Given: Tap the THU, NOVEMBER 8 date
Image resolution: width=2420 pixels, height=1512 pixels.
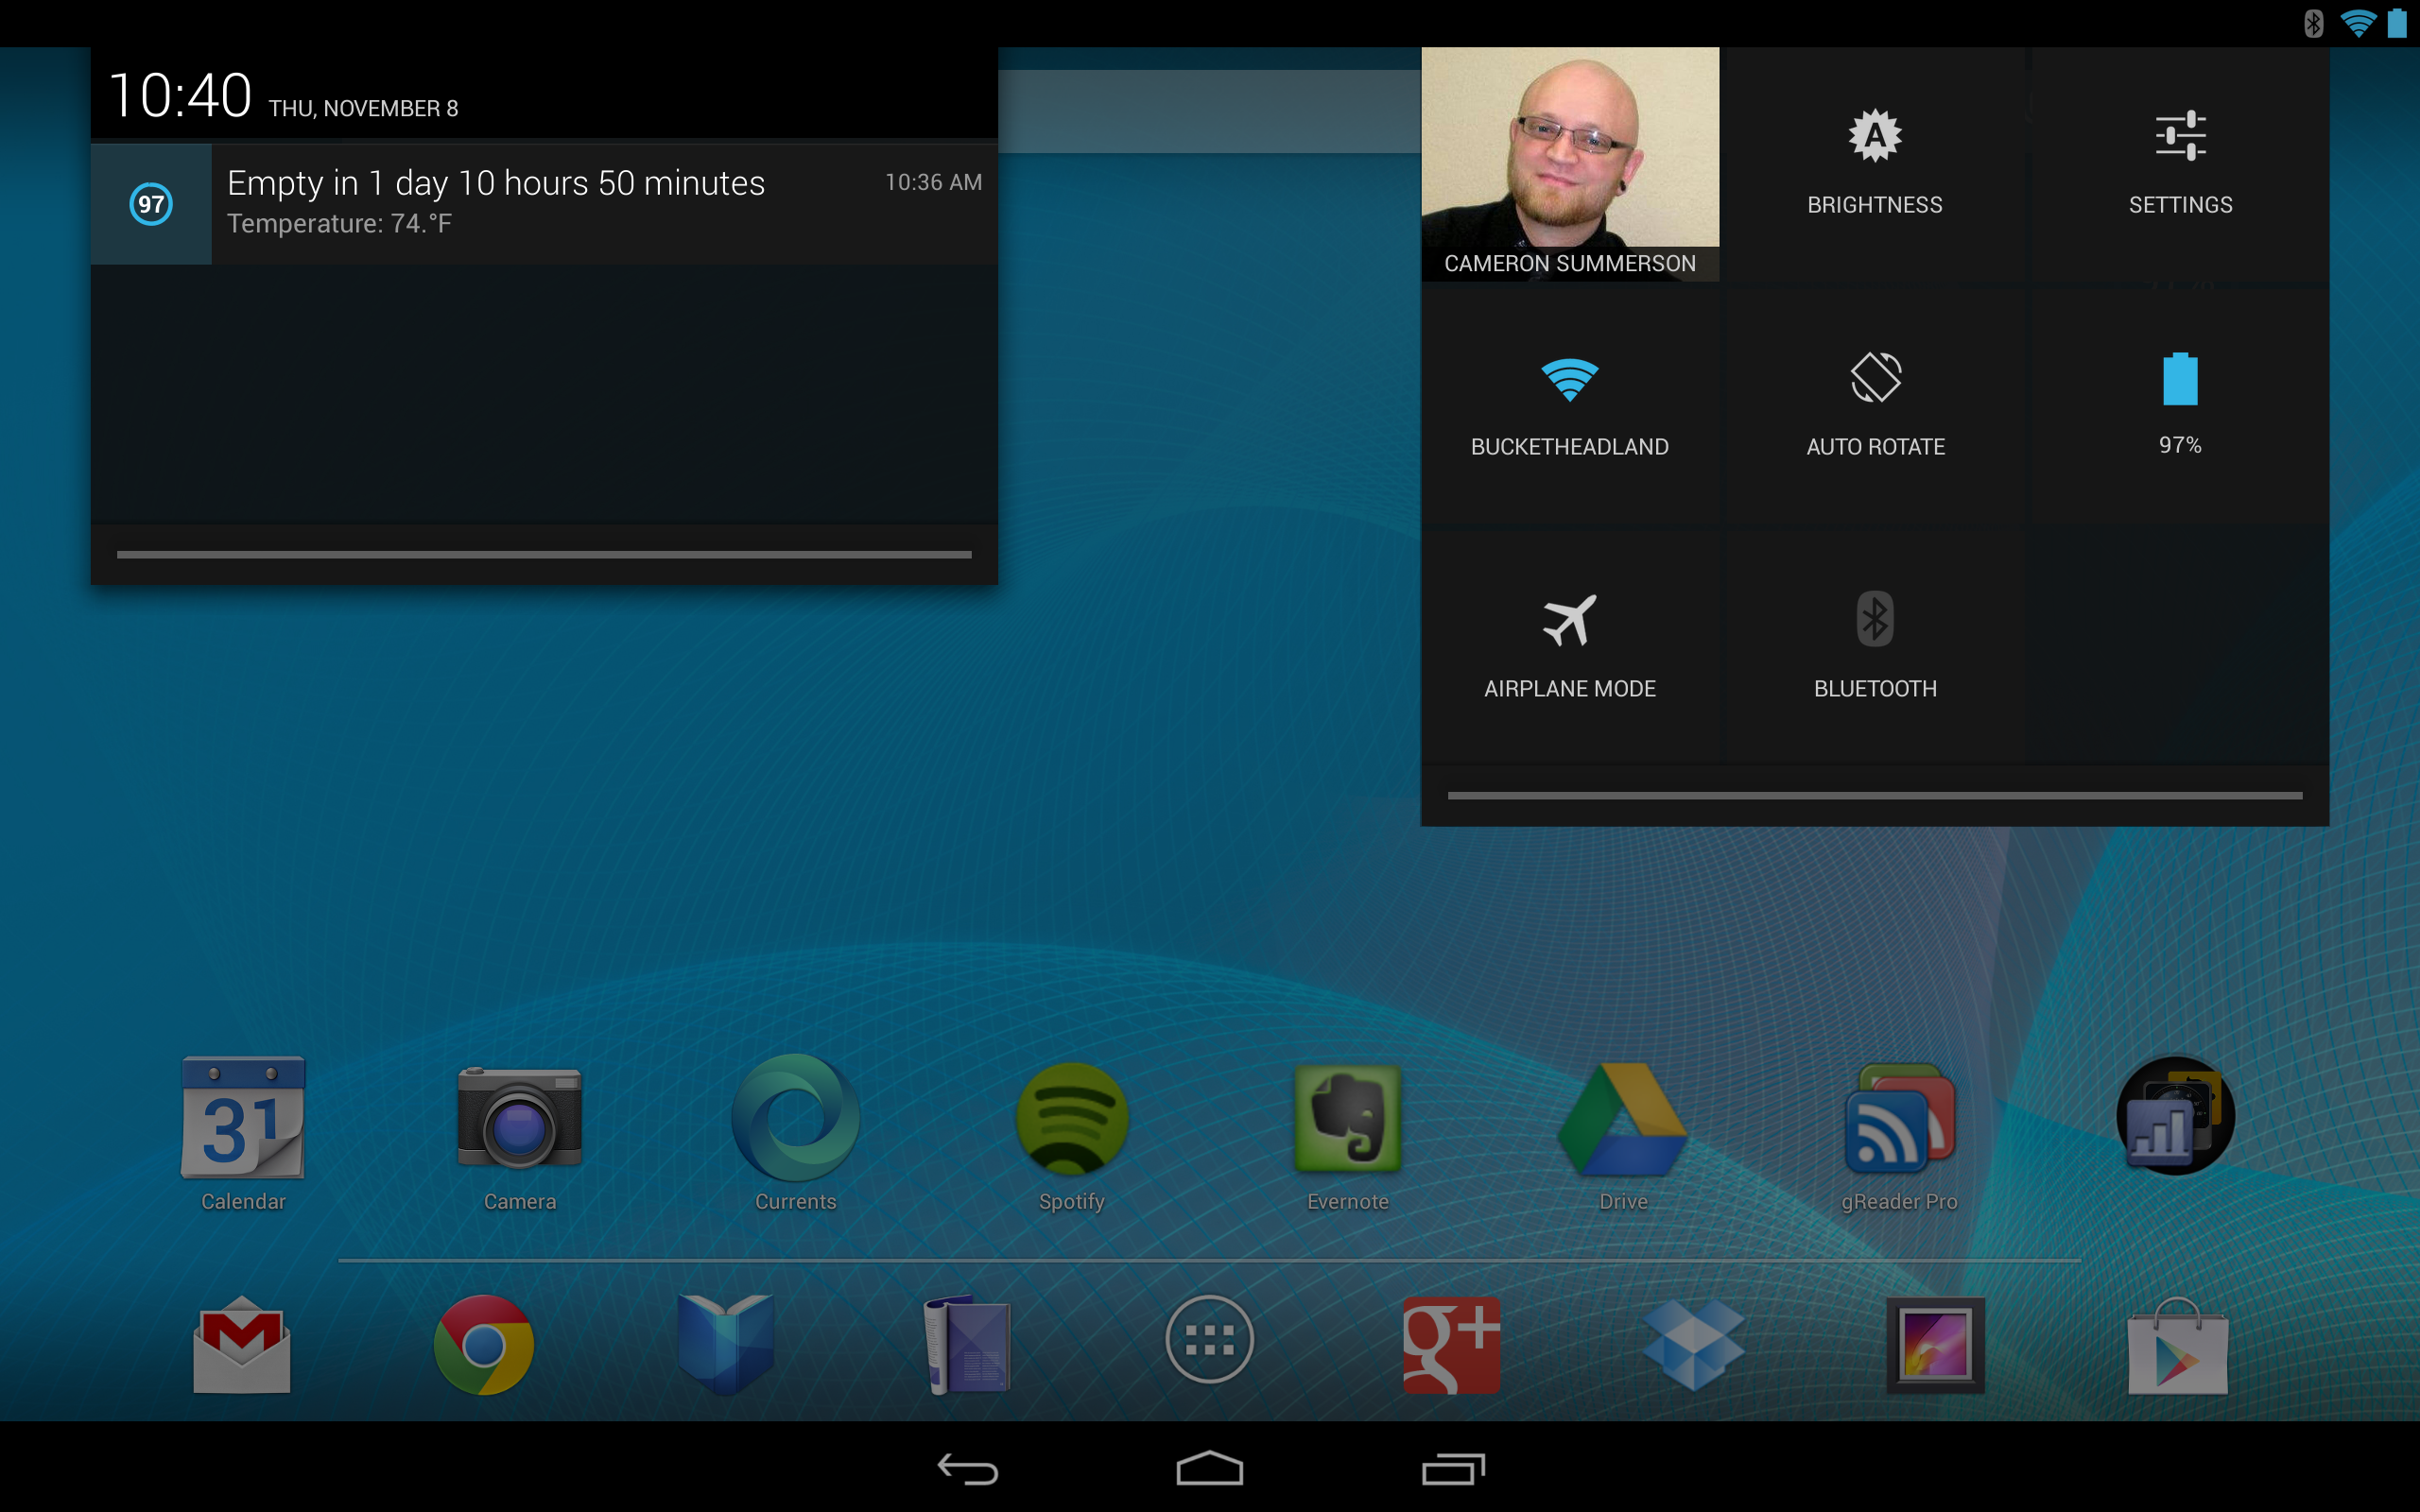Looking at the screenshot, I should tap(363, 108).
